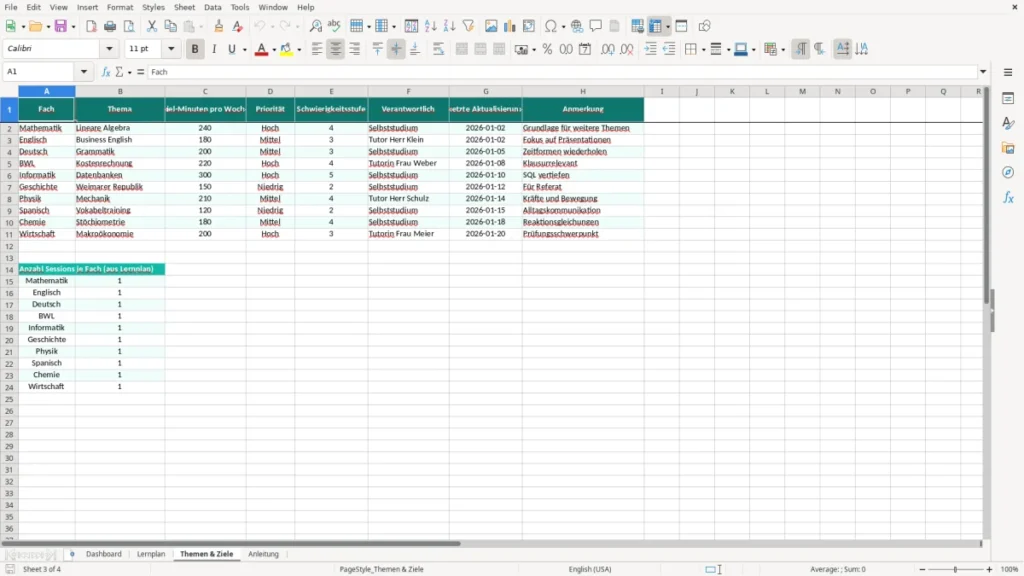Insert an image into the sheet

pyautogui.click(x=491, y=26)
